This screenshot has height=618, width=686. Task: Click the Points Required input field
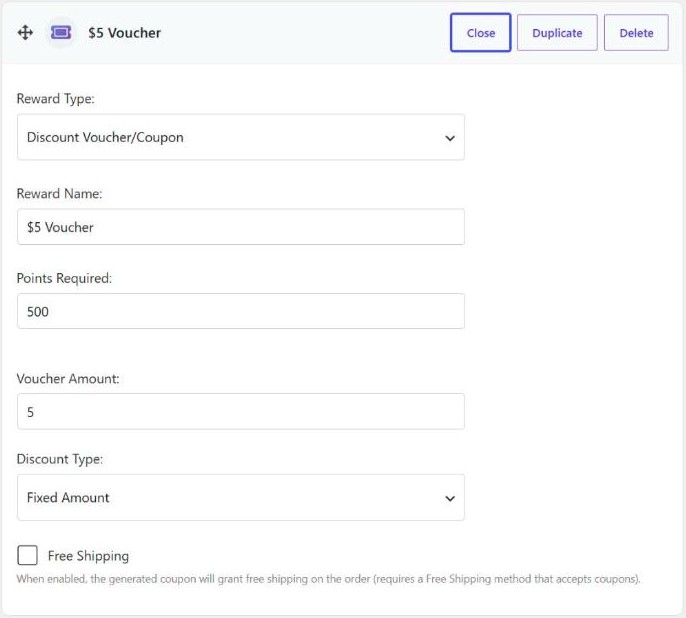coord(241,311)
